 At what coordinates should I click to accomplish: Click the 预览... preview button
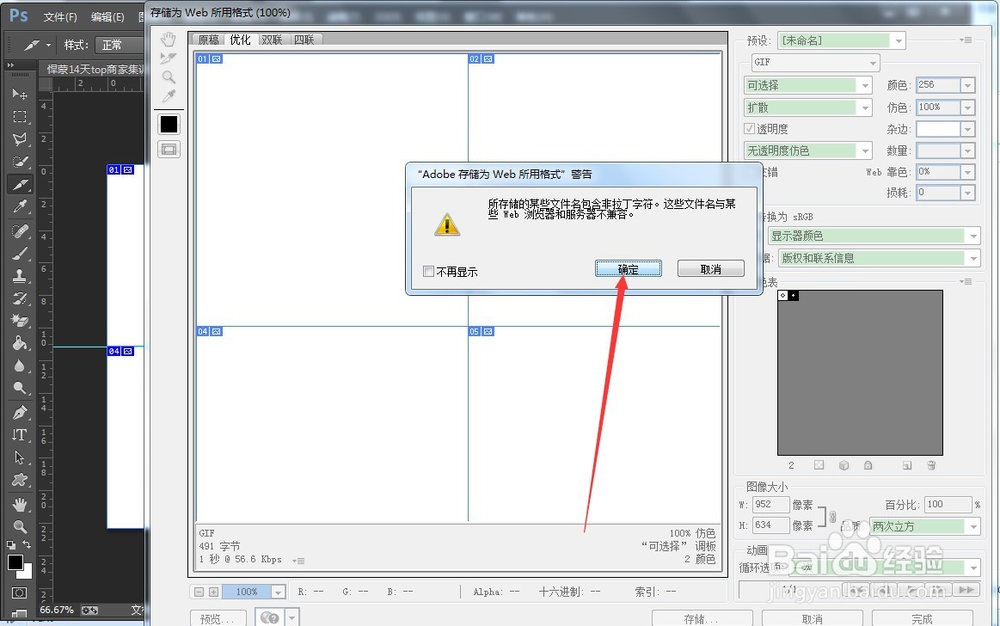pyautogui.click(x=217, y=619)
